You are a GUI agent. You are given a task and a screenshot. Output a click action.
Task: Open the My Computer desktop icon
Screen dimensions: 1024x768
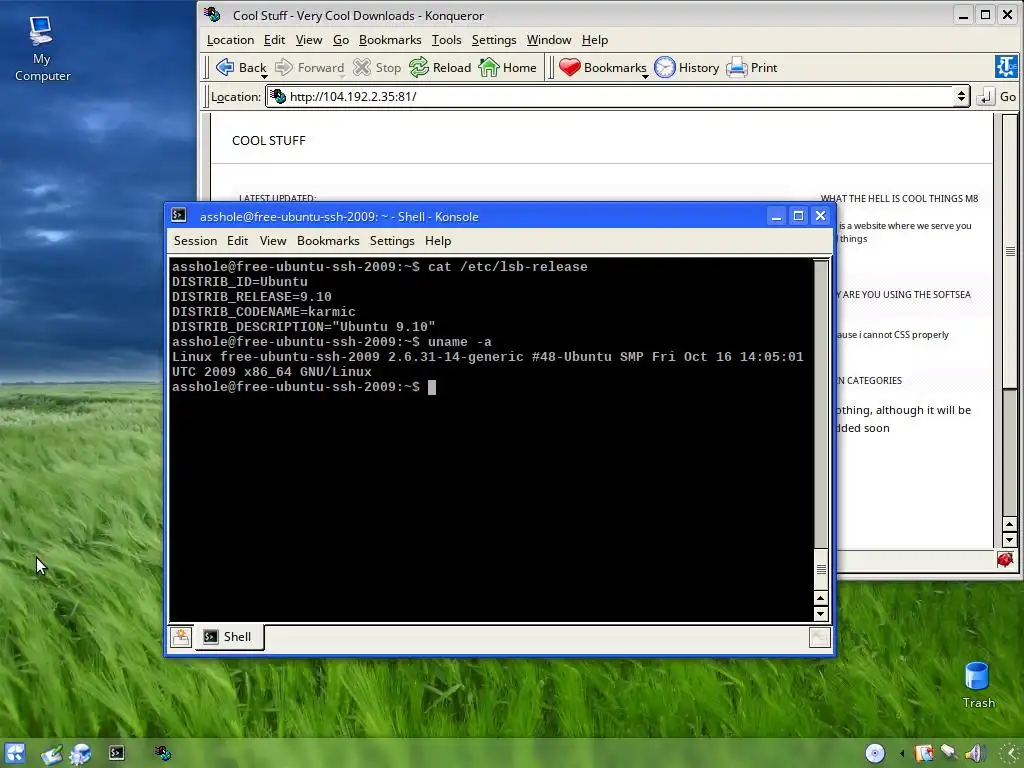click(x=42, y=49)
